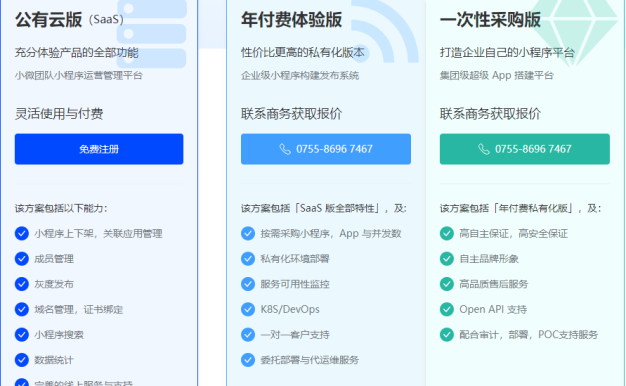Click feature text 服务可用性监控
626x386 pixels.
[x=295, y=284]
